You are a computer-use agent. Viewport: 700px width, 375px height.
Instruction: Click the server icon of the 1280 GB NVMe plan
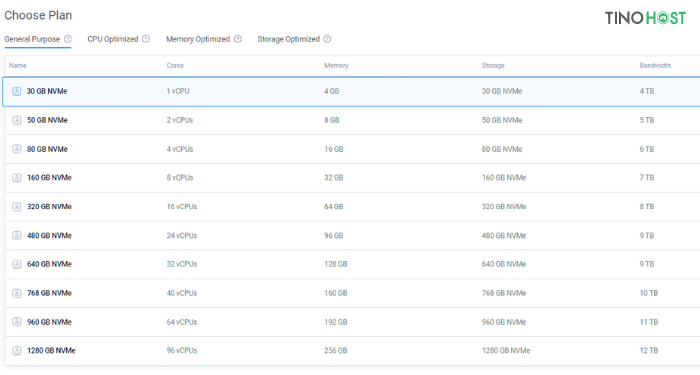pos(17,351)
